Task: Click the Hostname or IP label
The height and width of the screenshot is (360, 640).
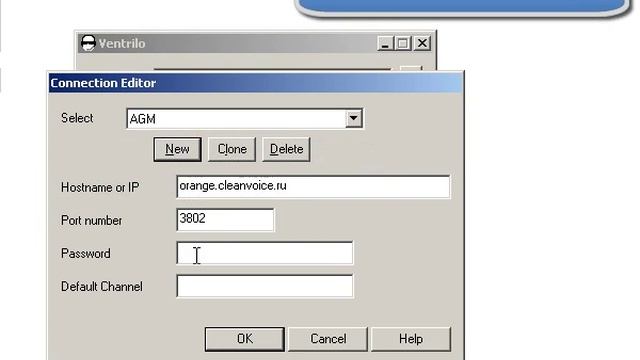Action: (100, 187)
